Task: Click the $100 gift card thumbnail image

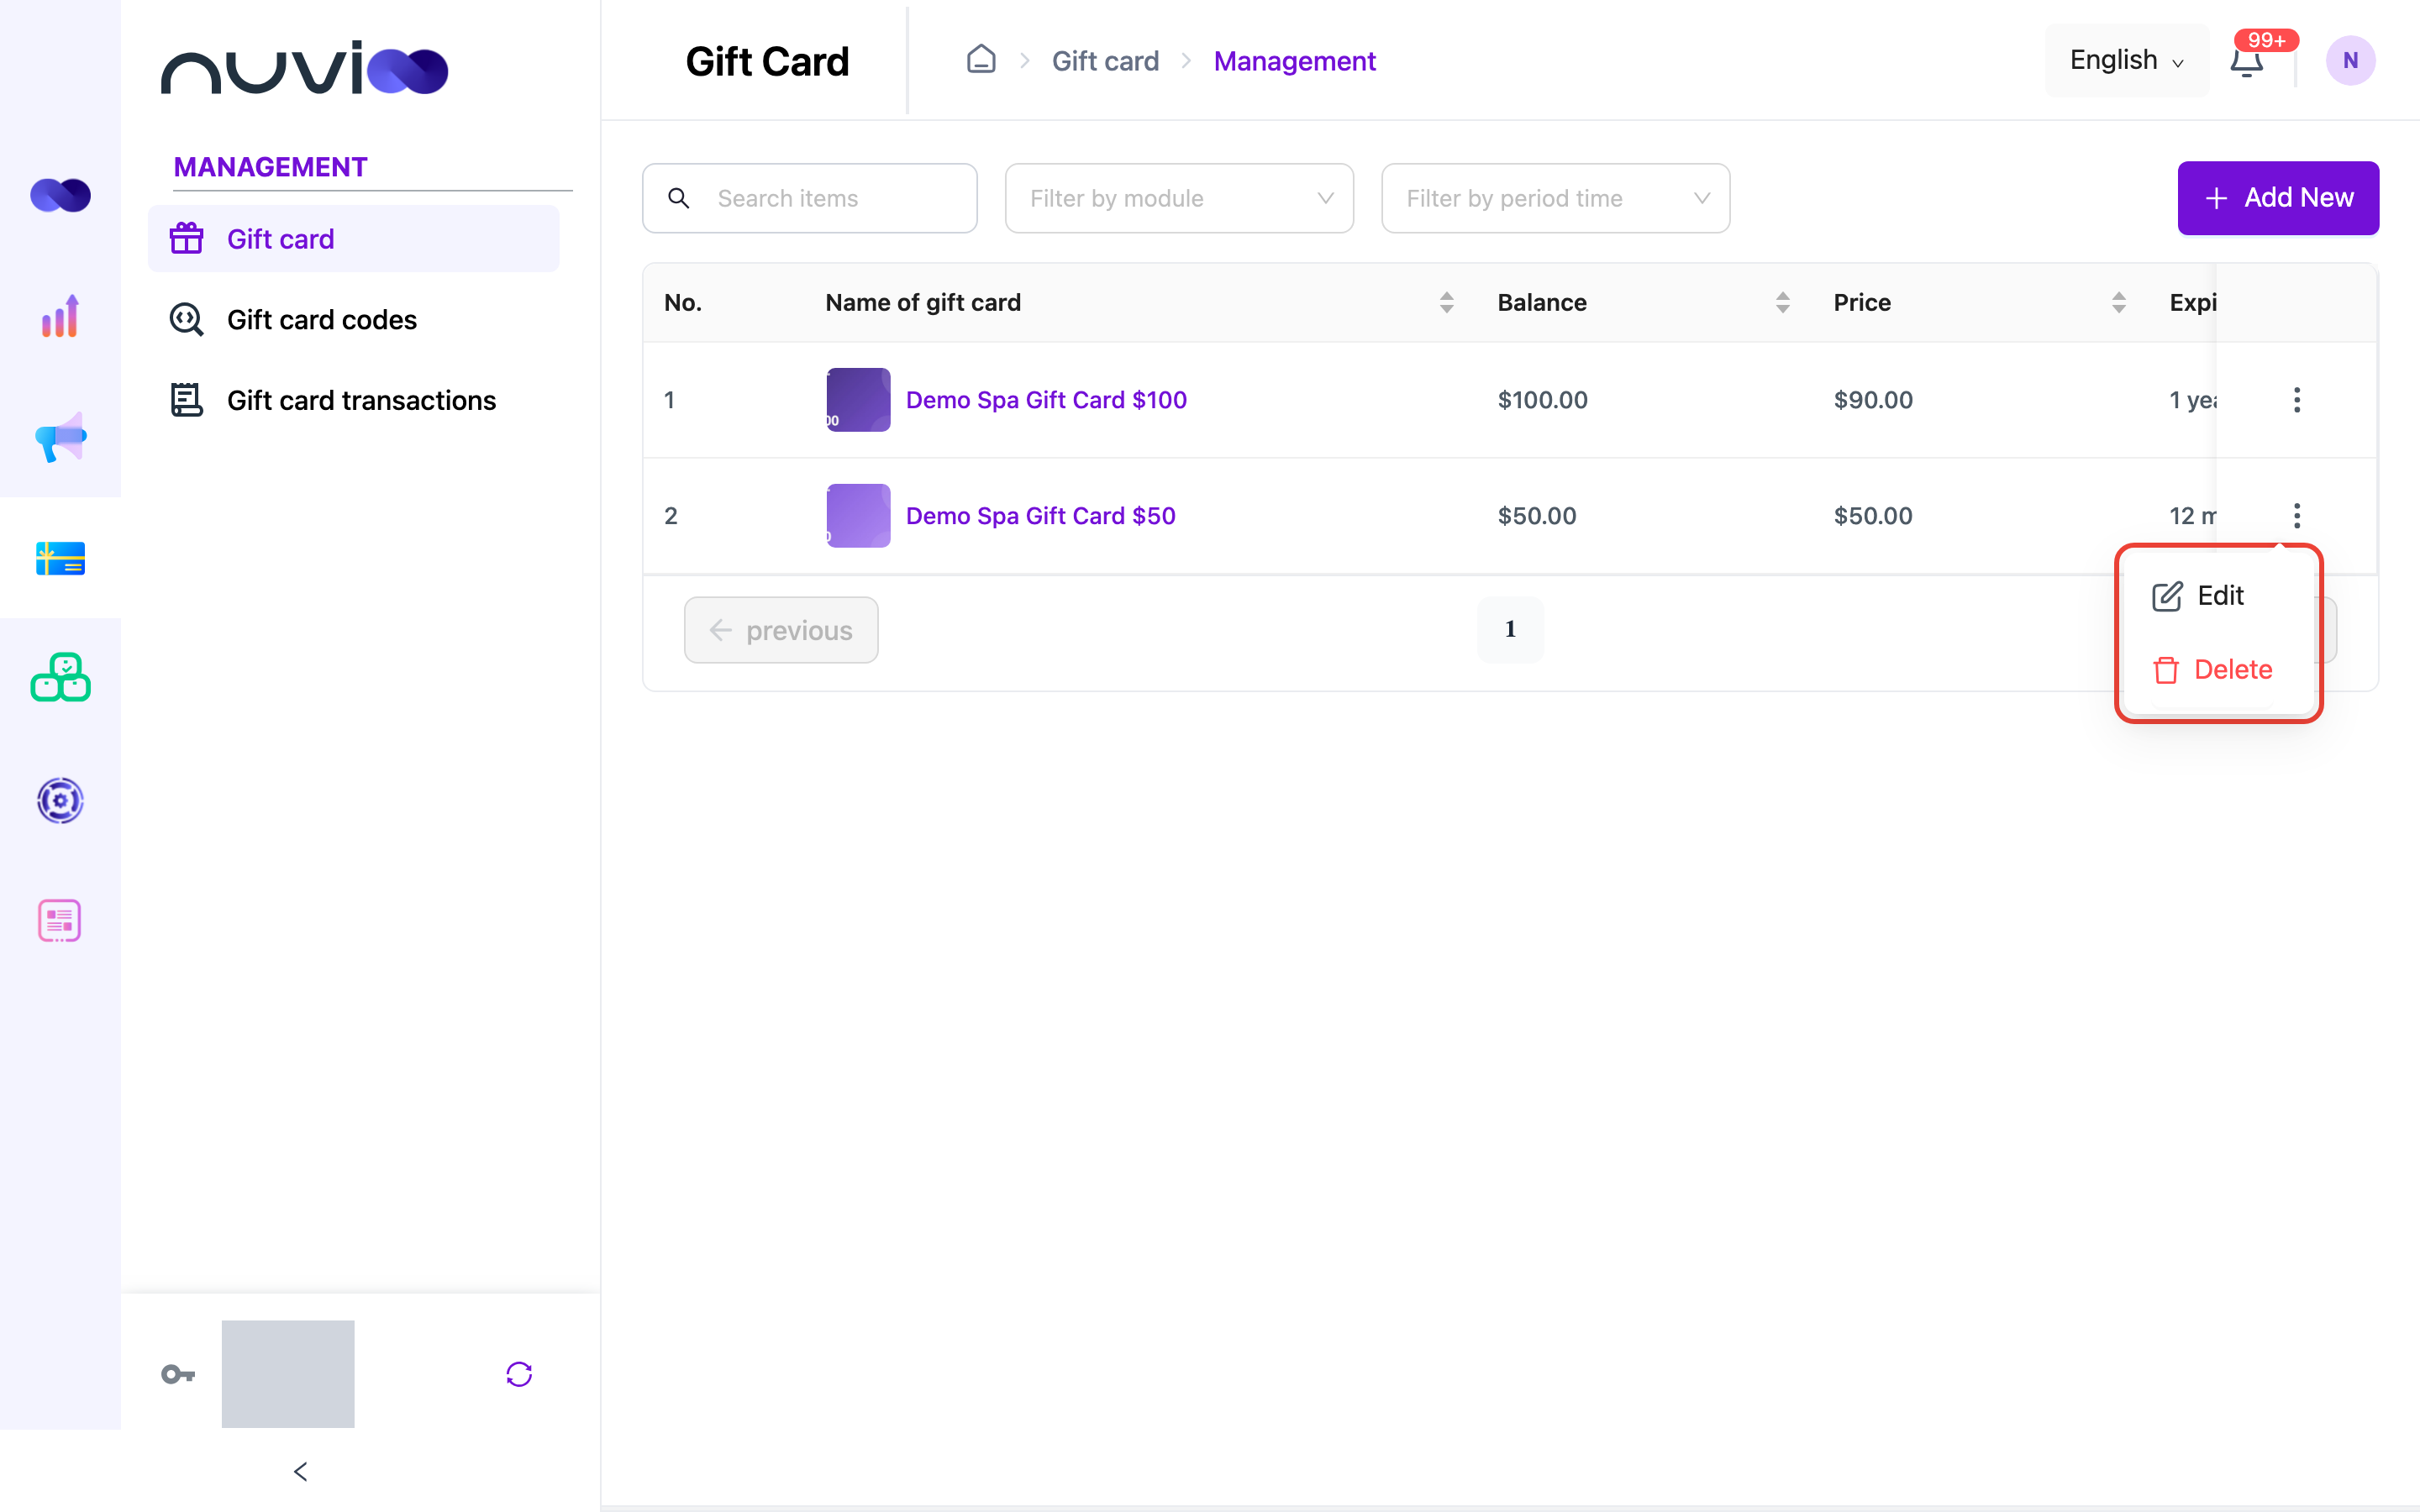Action: pyautogui.click(x=858, y=400)
